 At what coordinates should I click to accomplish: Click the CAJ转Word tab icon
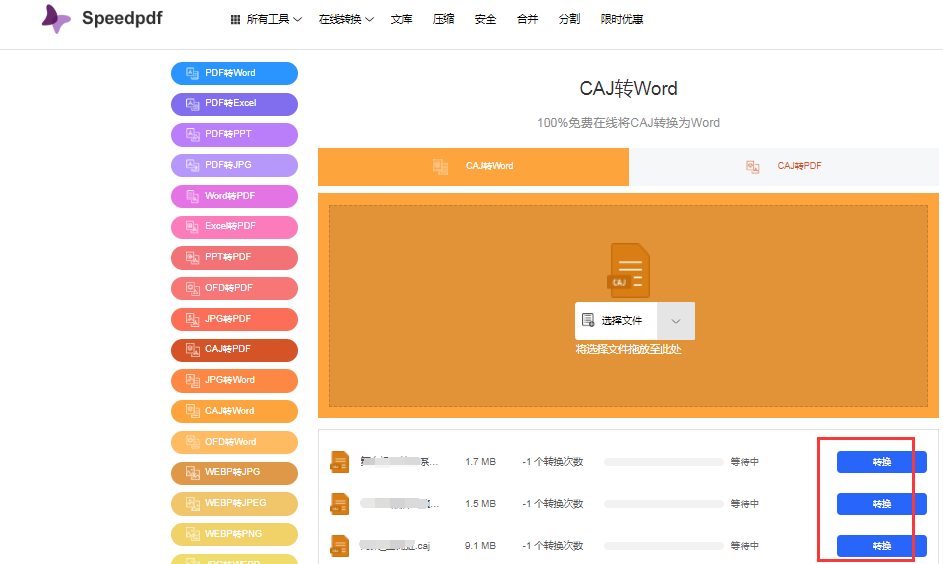[x=440, y=167]
